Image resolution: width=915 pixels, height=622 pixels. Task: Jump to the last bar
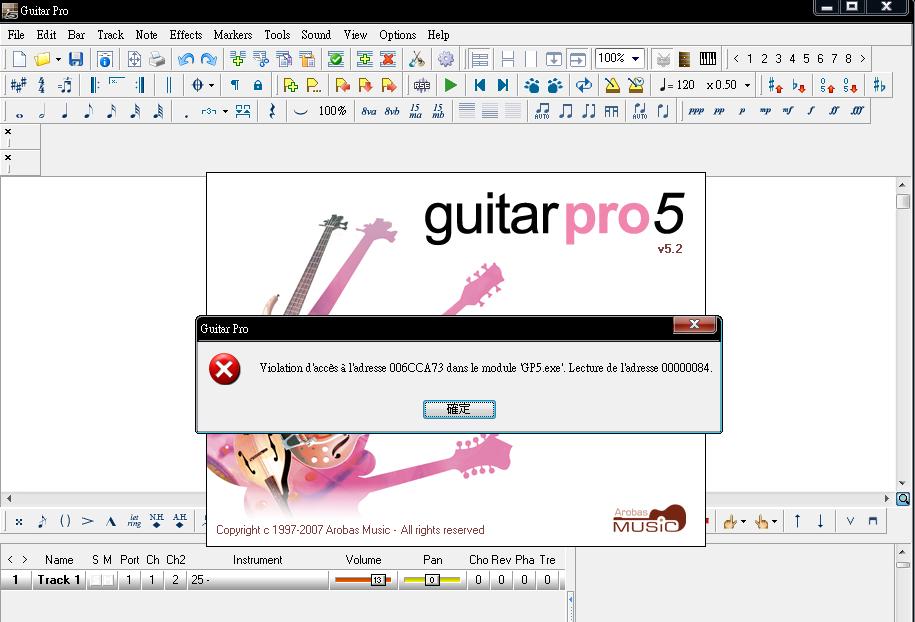[x=502, y=85]
